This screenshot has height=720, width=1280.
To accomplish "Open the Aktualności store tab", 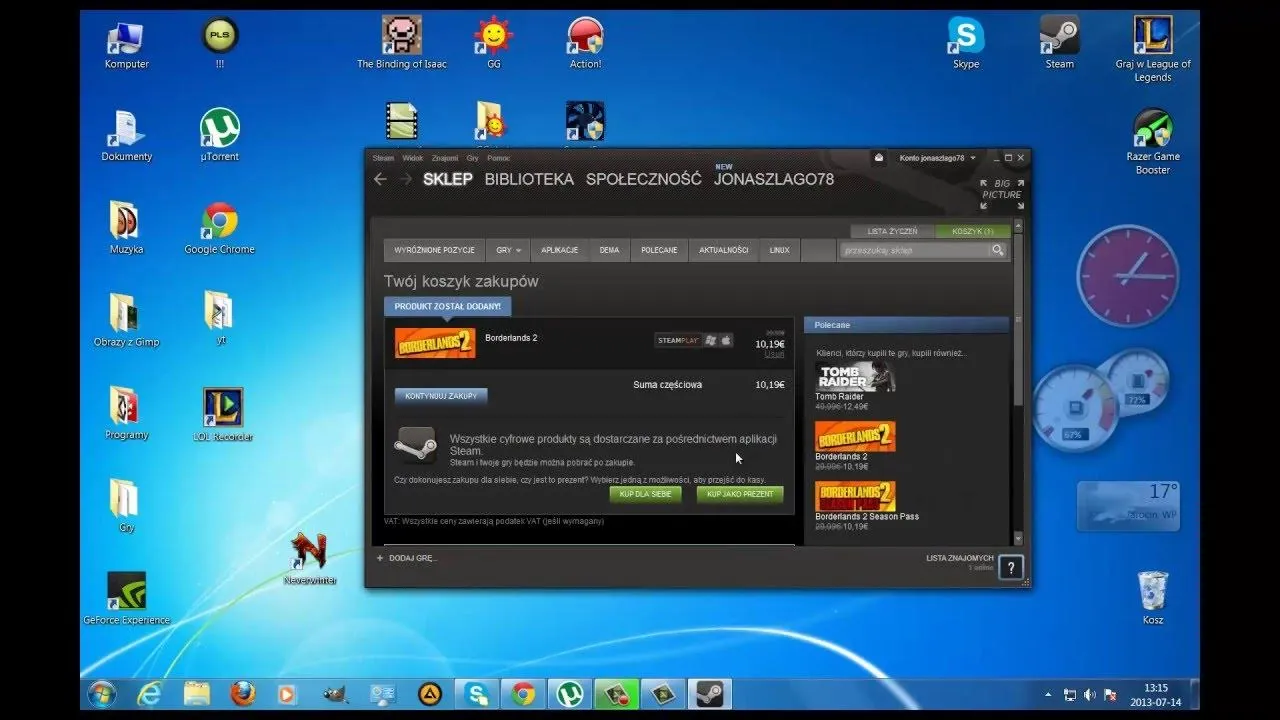I will point(724,250).
